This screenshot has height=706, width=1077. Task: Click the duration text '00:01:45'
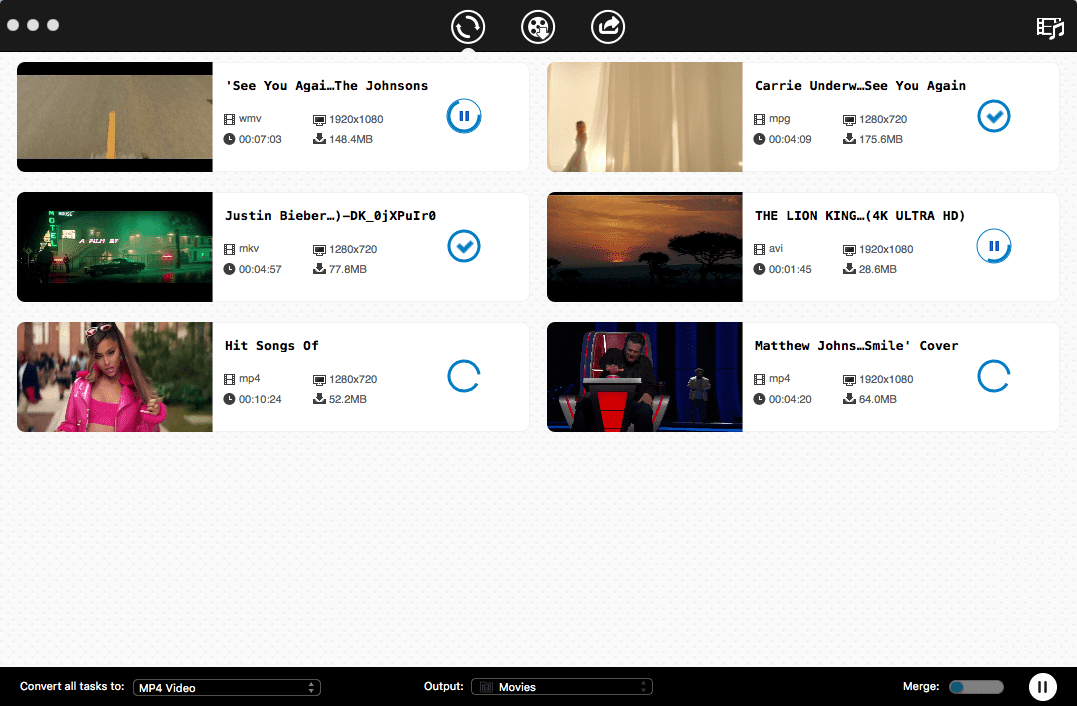coord(790,269)
